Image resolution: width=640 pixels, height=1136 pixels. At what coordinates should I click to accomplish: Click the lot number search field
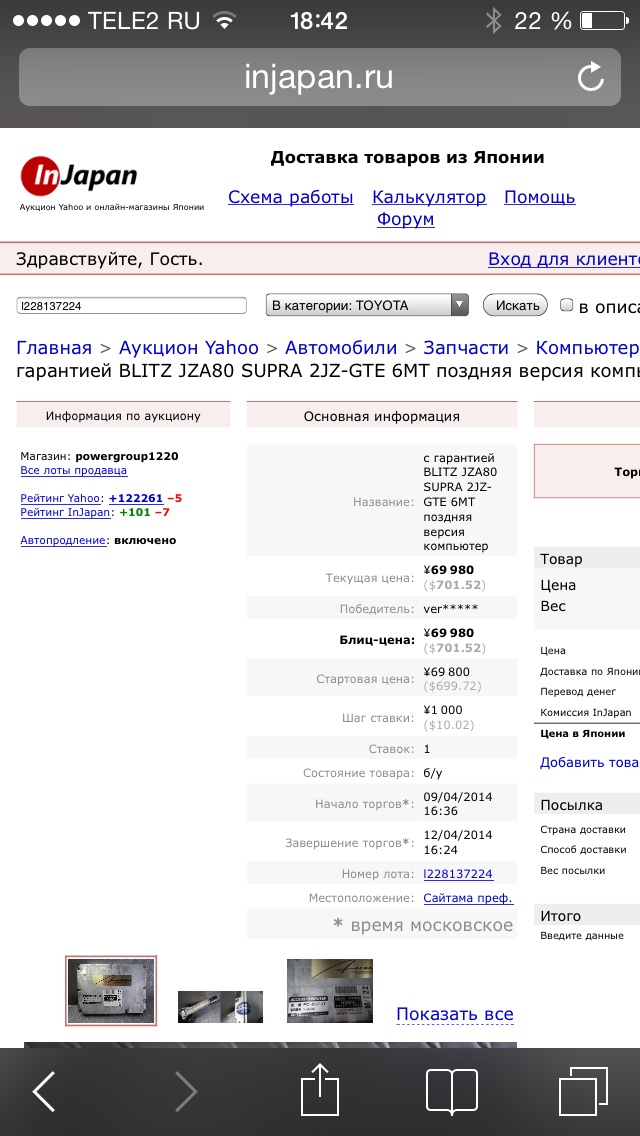[131, 306]
